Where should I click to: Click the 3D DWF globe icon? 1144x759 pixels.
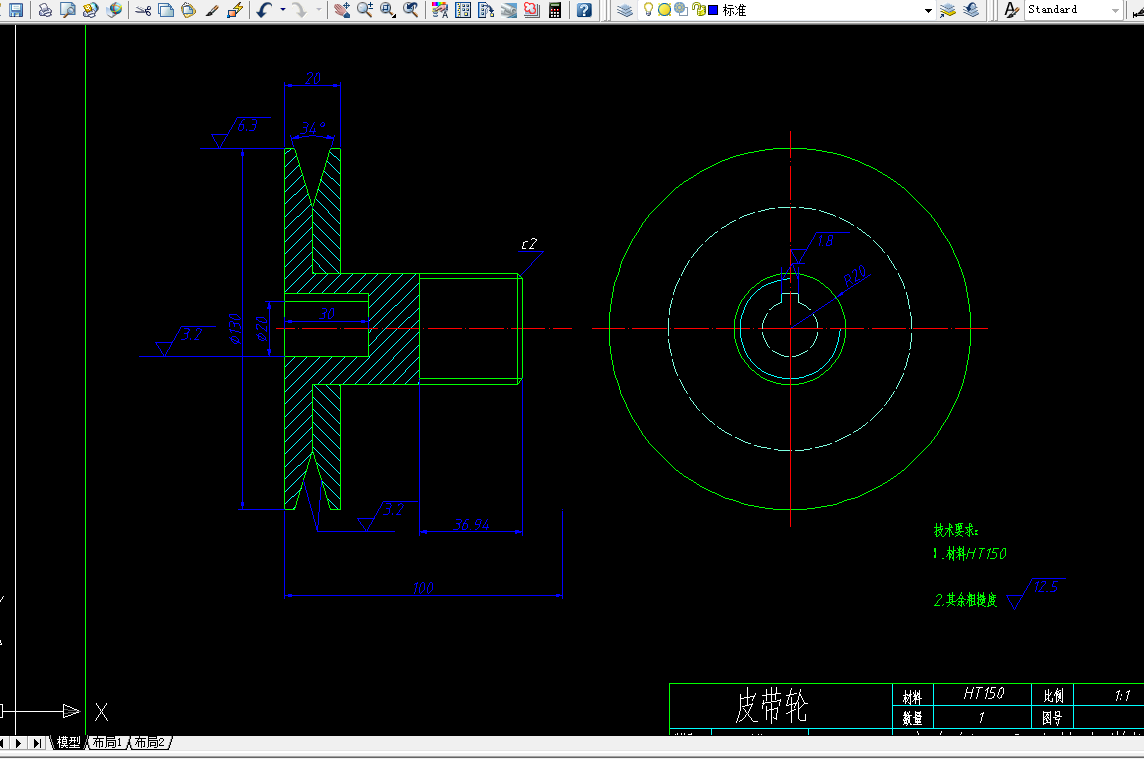point(114,9)
